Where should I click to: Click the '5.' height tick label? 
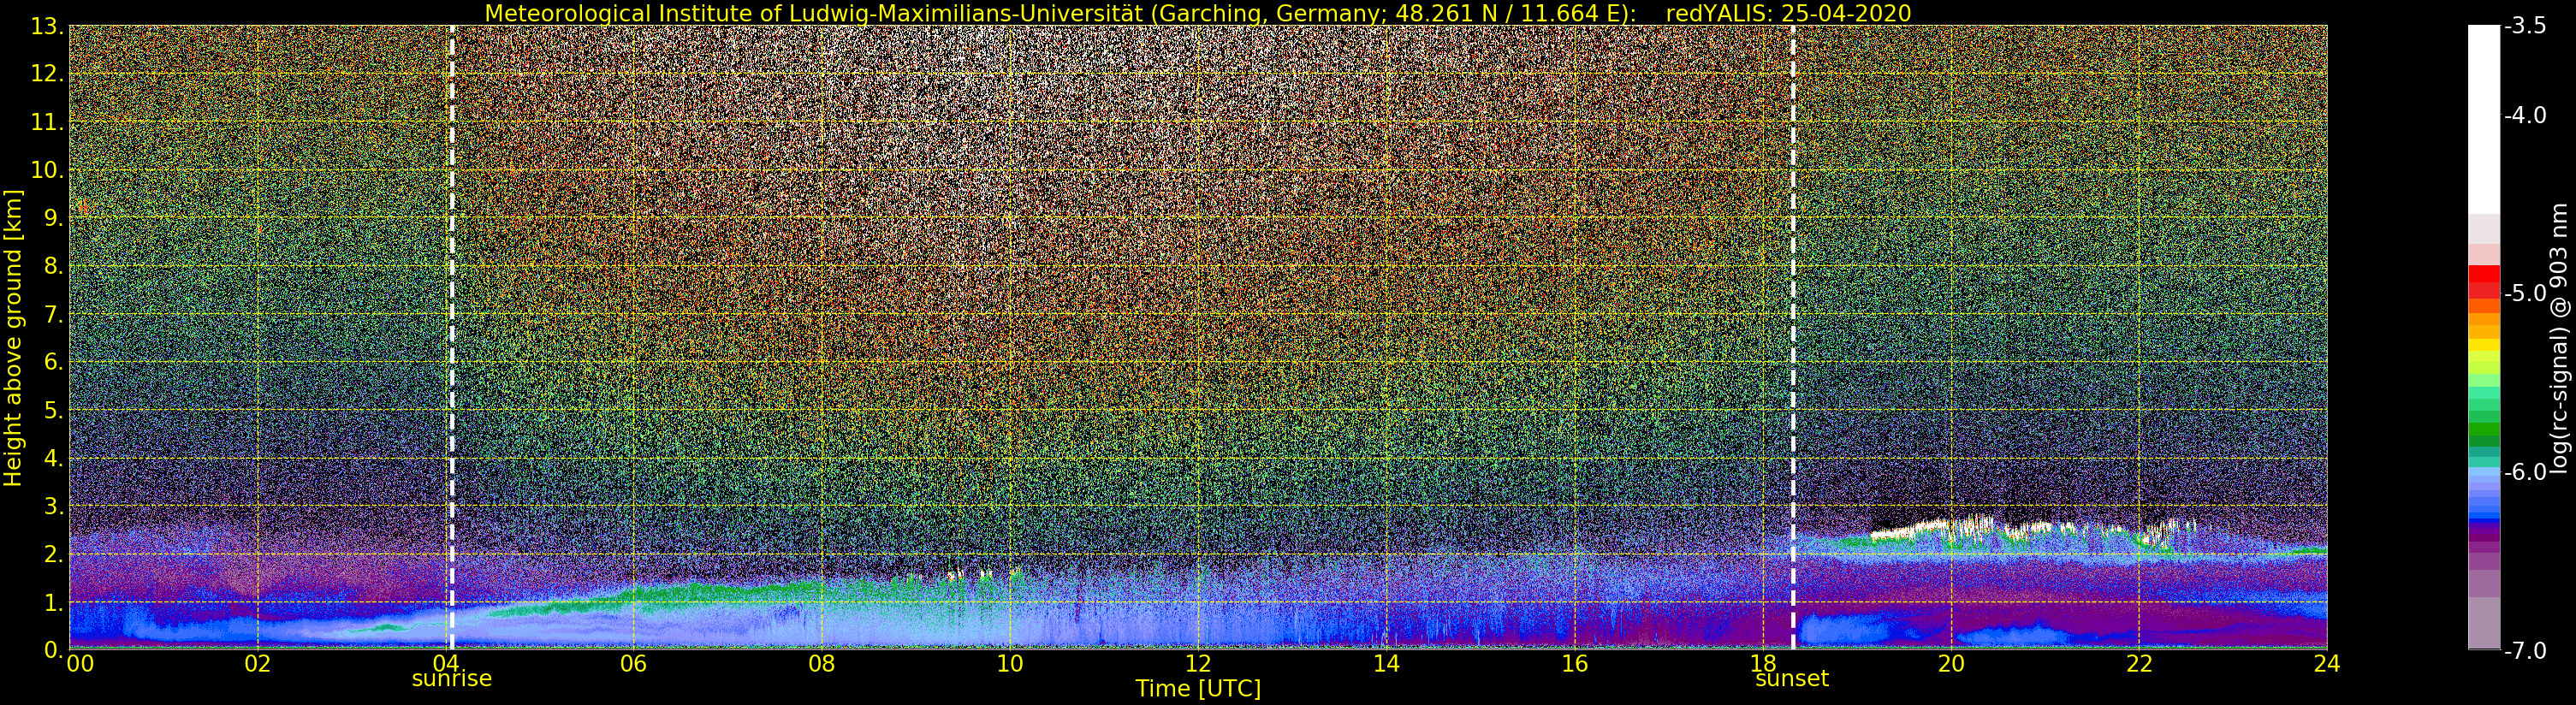tap(54, 410)
